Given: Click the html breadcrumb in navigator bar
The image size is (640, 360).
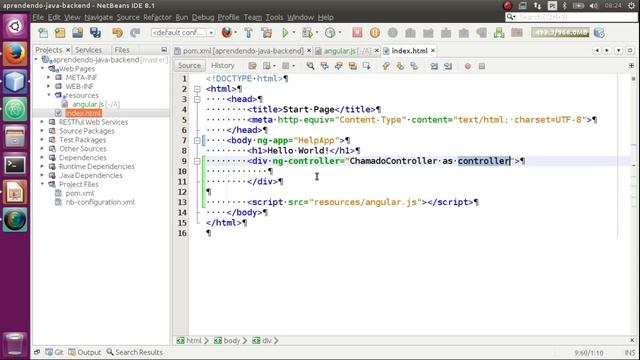Looking at the screenshot, I should click(x=190, y=340).
